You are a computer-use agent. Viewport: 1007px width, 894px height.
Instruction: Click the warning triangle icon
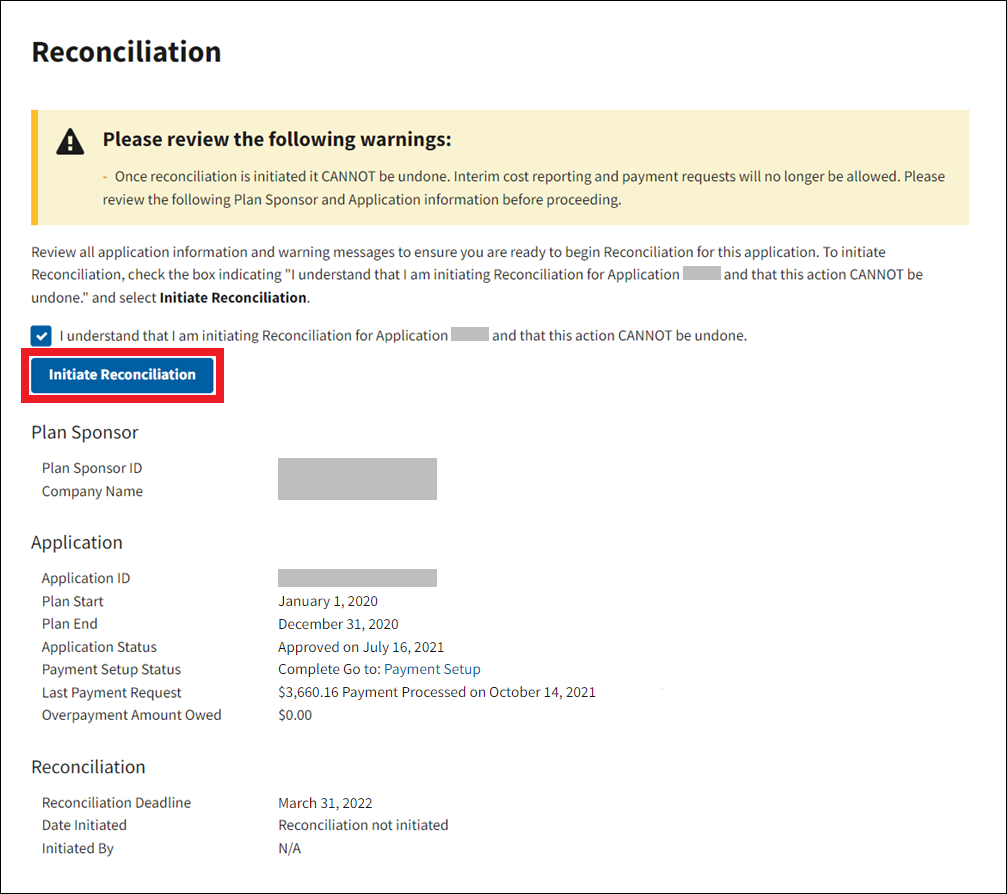(x=70, y=142)
